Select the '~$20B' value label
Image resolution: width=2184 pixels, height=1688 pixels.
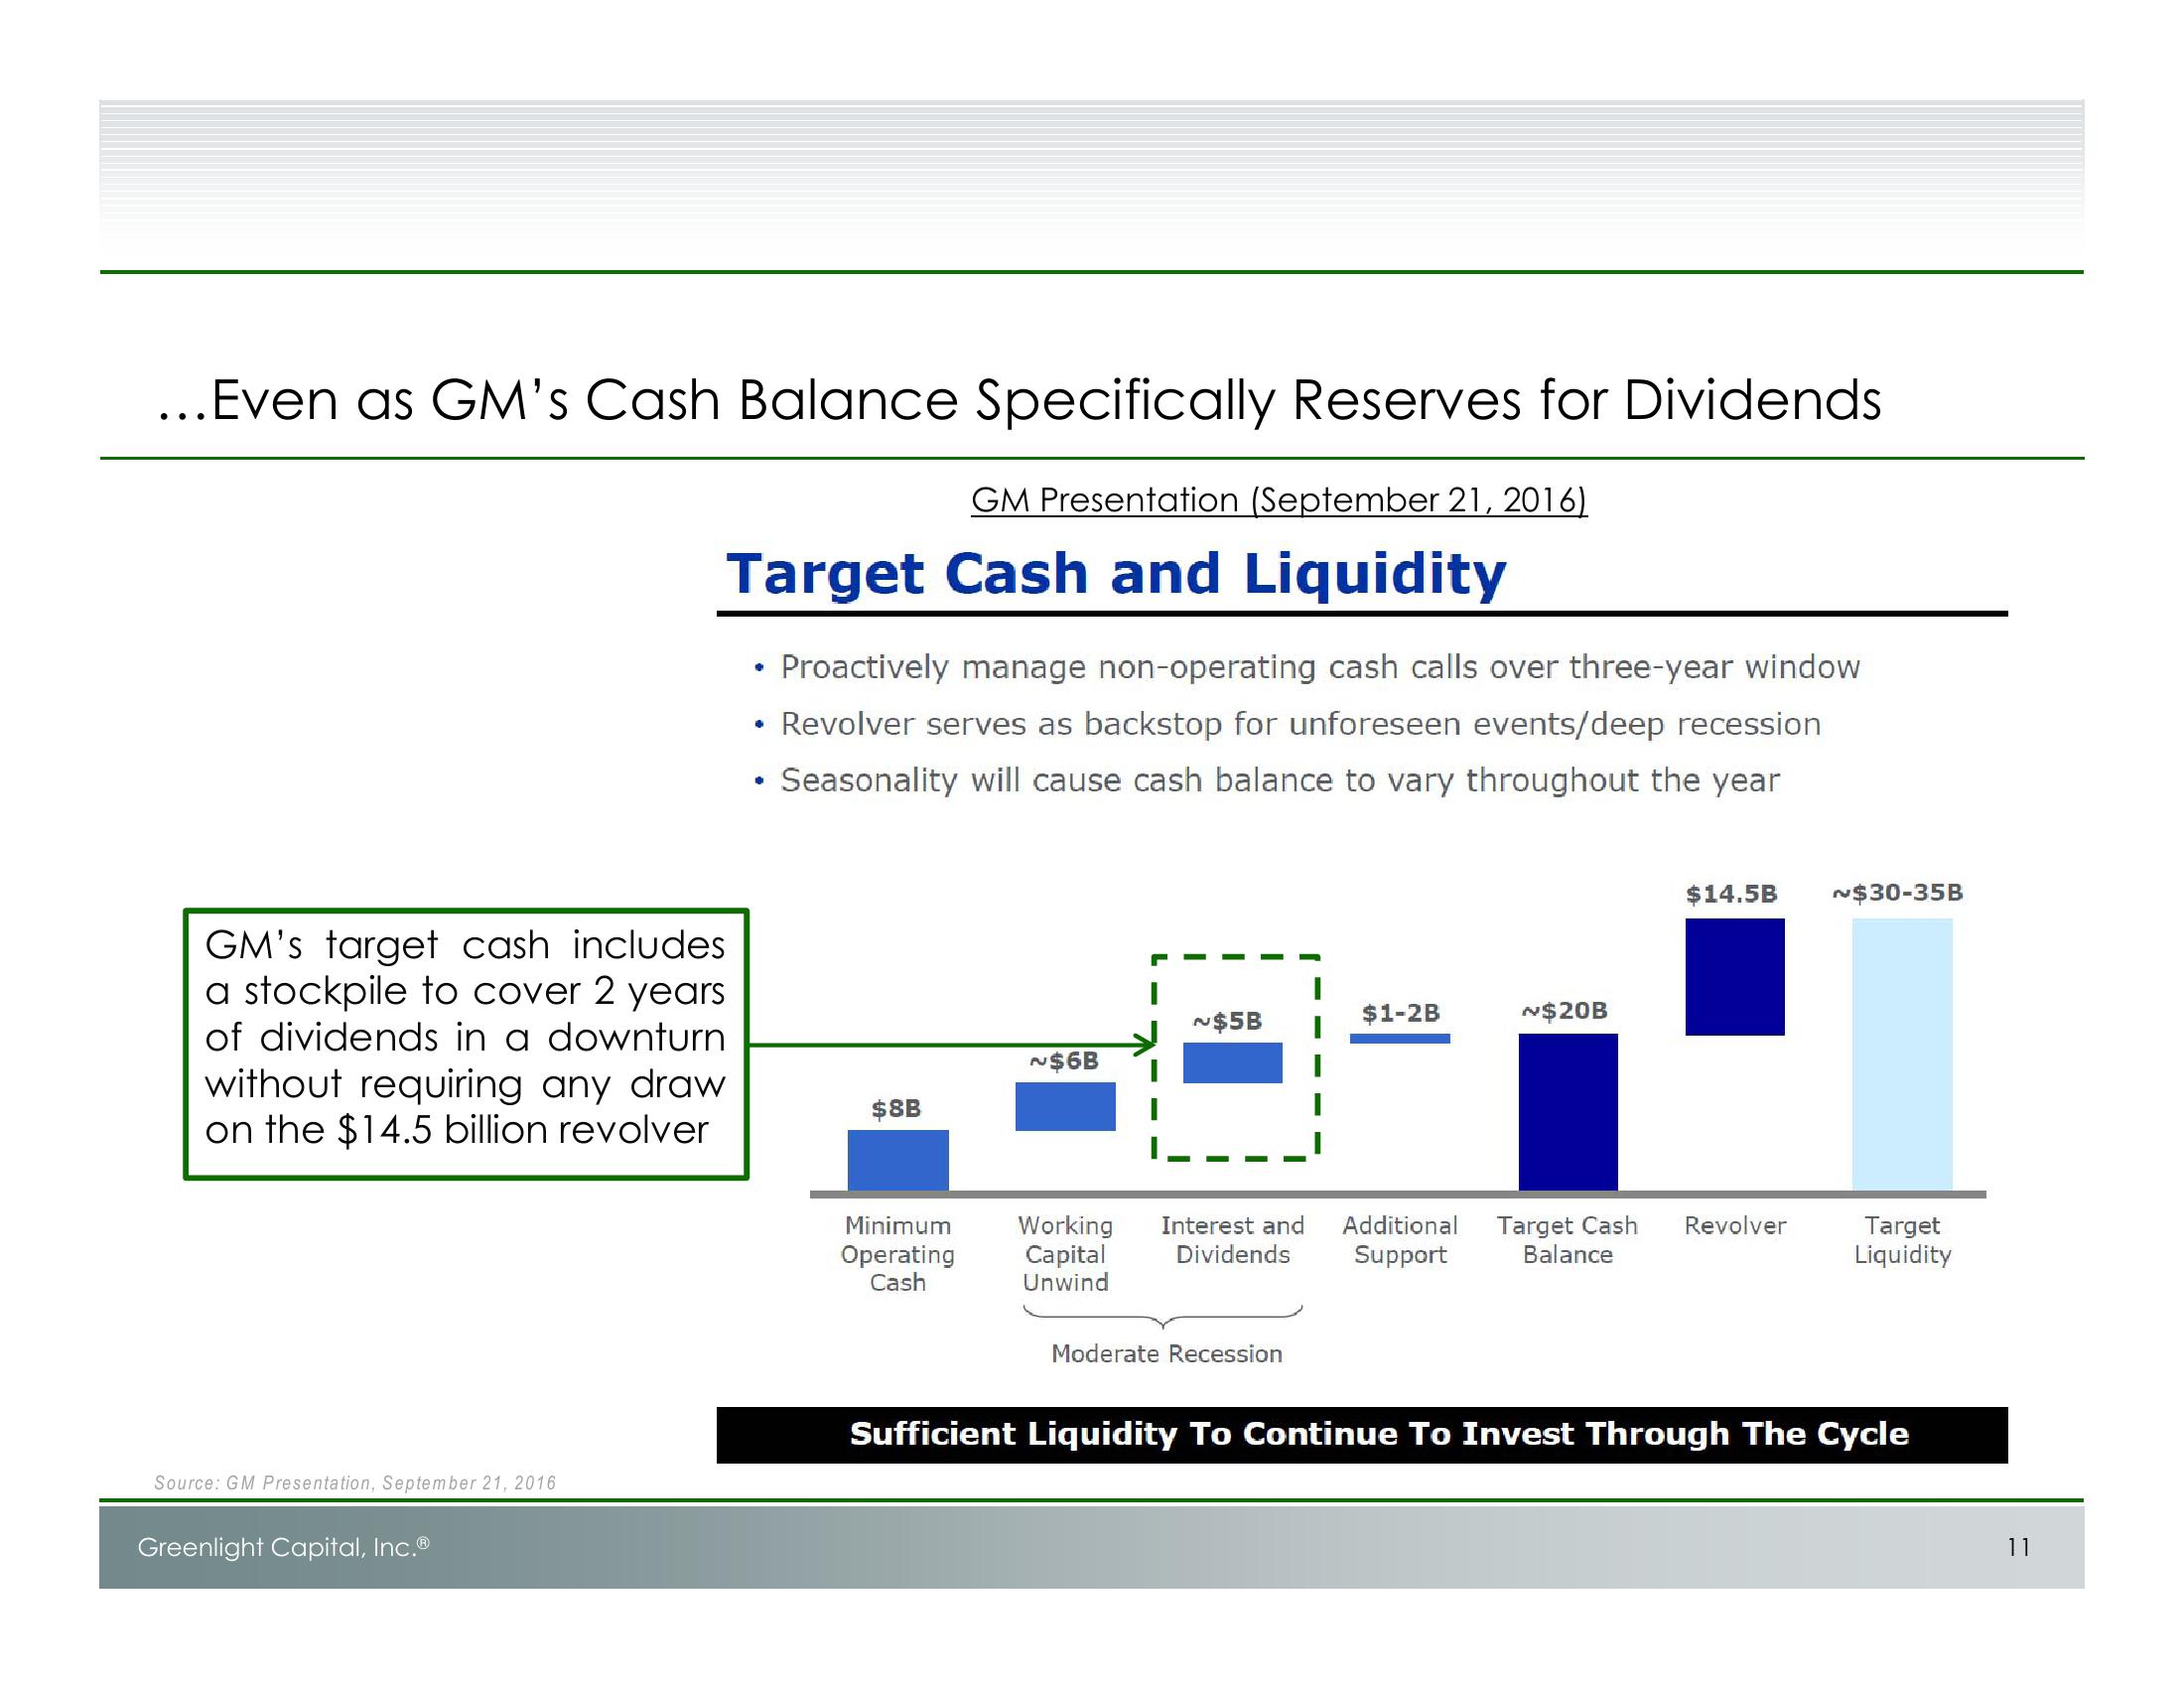[x=1564, y=1011]
